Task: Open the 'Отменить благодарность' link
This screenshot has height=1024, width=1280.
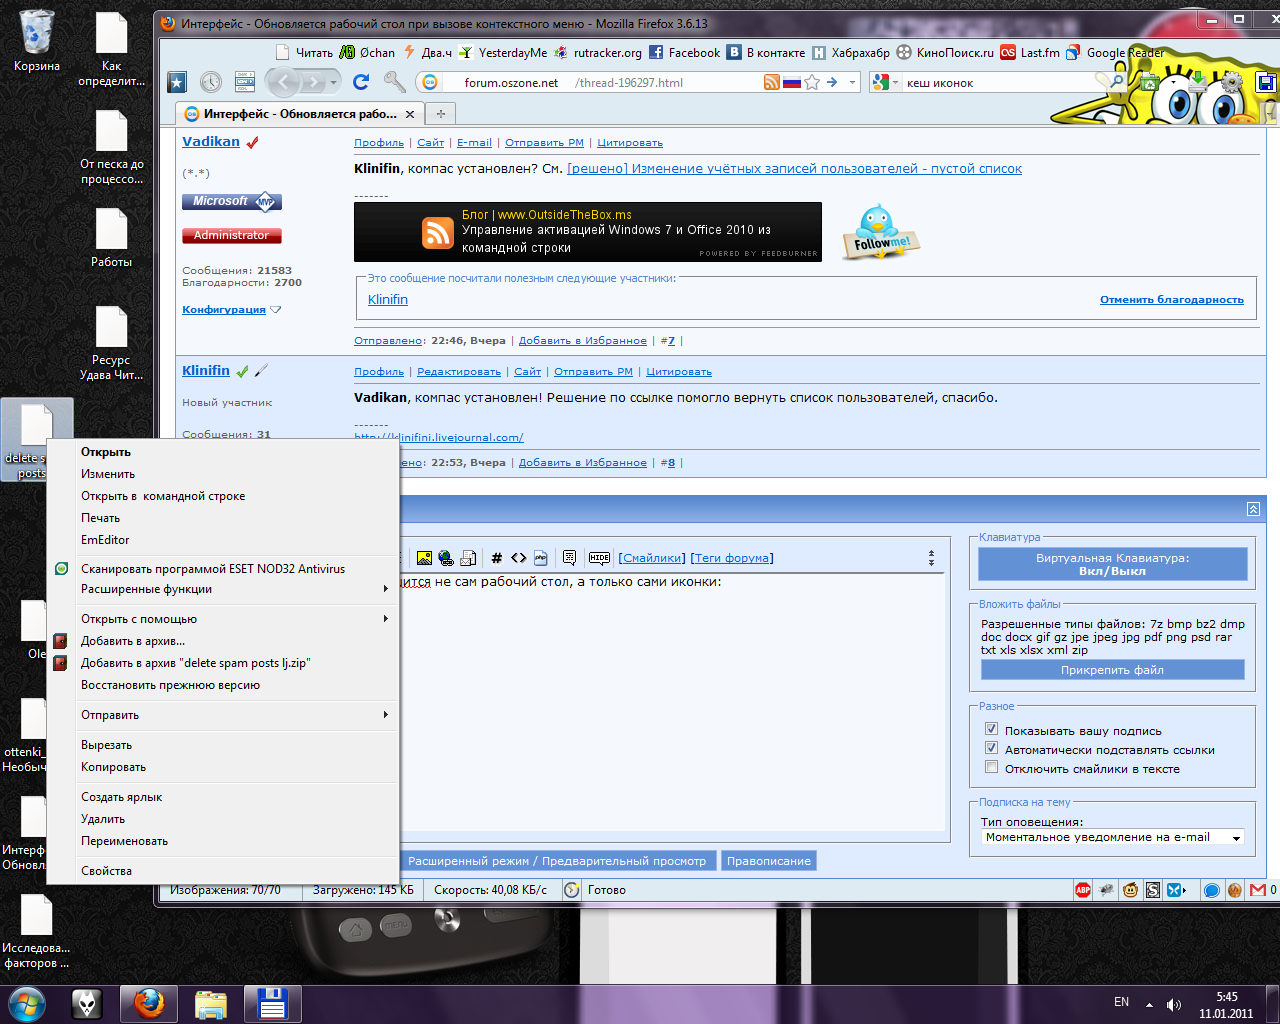Action: (x=1171, y=300)
